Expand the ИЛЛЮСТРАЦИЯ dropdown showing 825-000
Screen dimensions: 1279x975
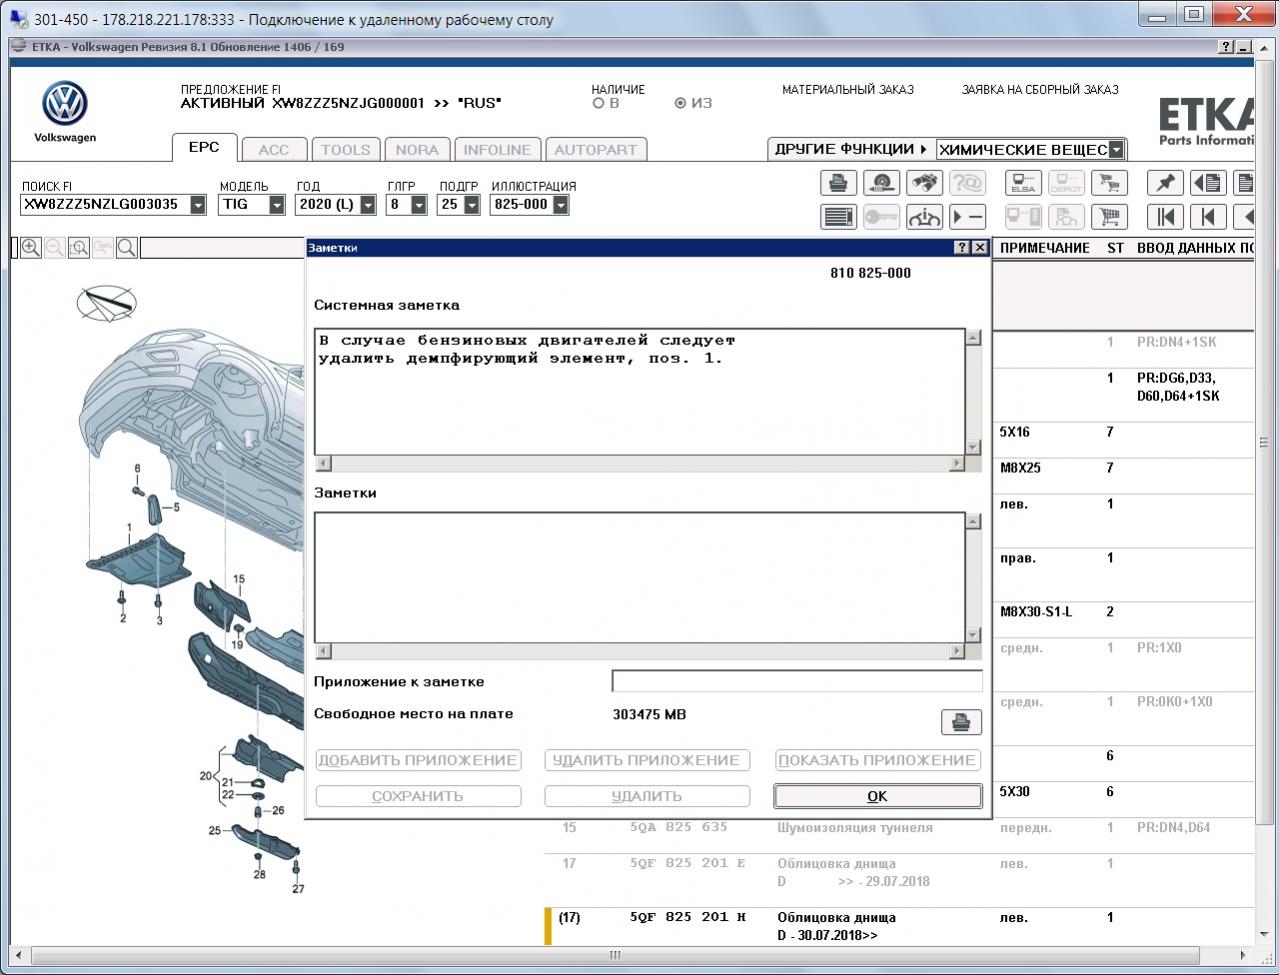(560, 205)
